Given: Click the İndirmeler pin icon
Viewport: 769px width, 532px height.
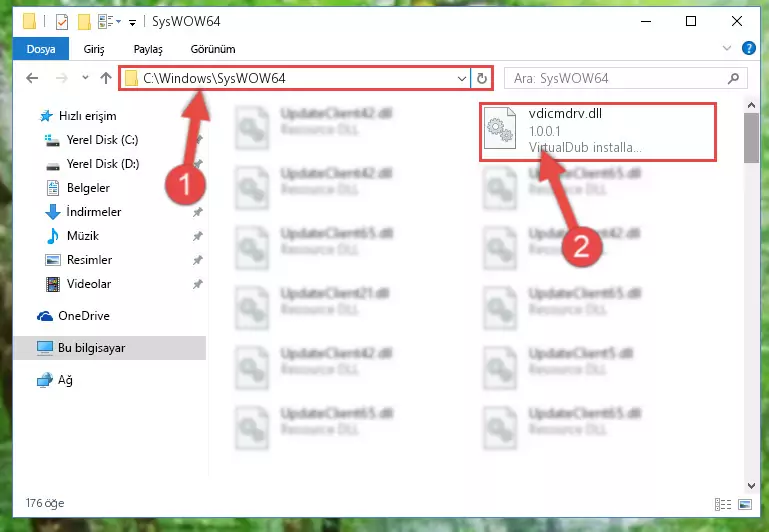Looking at the screenshot, I should coord(197,212).
